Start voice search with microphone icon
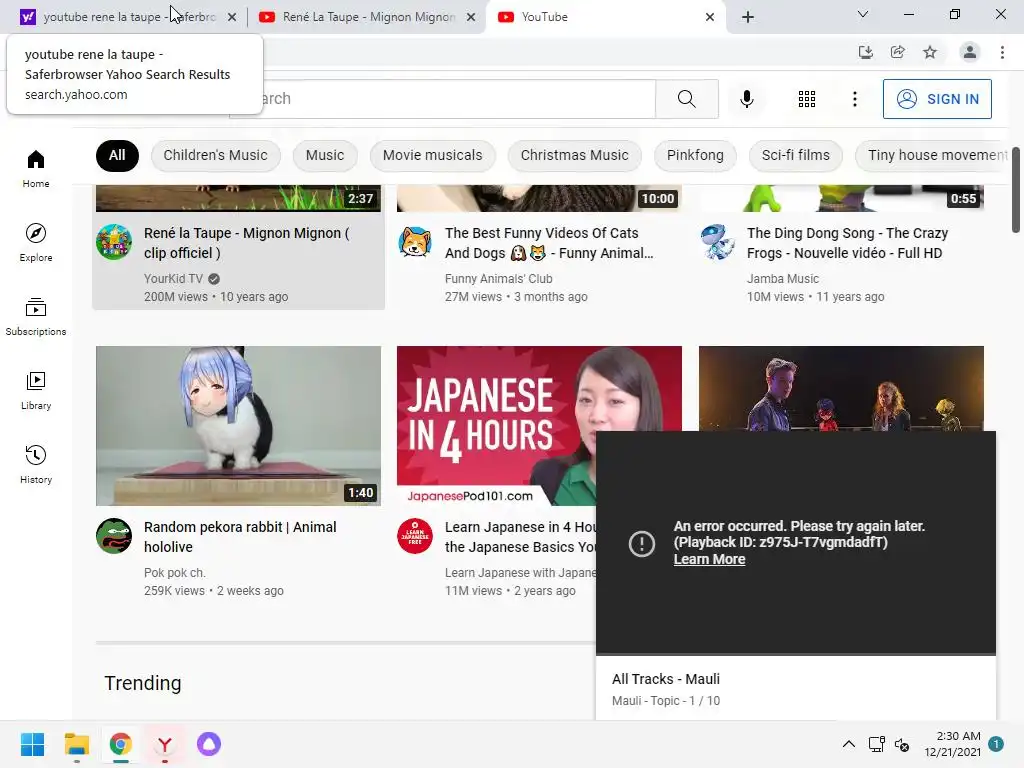 pos(747,99)
